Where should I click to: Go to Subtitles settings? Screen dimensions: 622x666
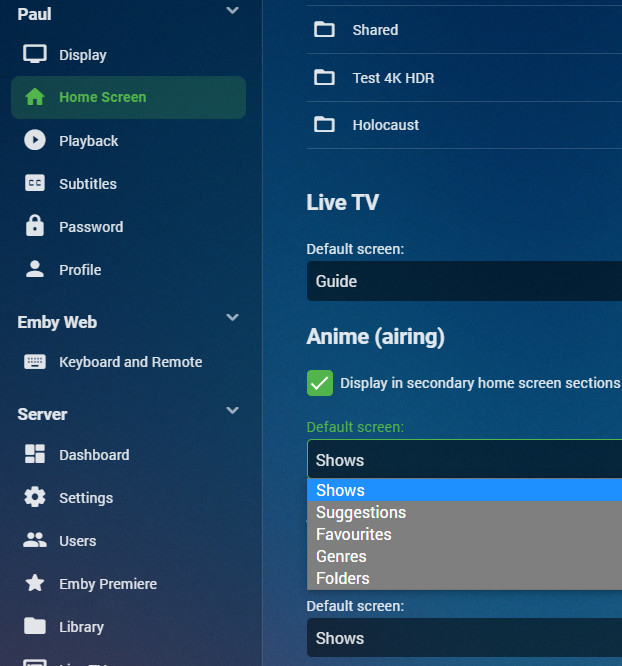88,184
